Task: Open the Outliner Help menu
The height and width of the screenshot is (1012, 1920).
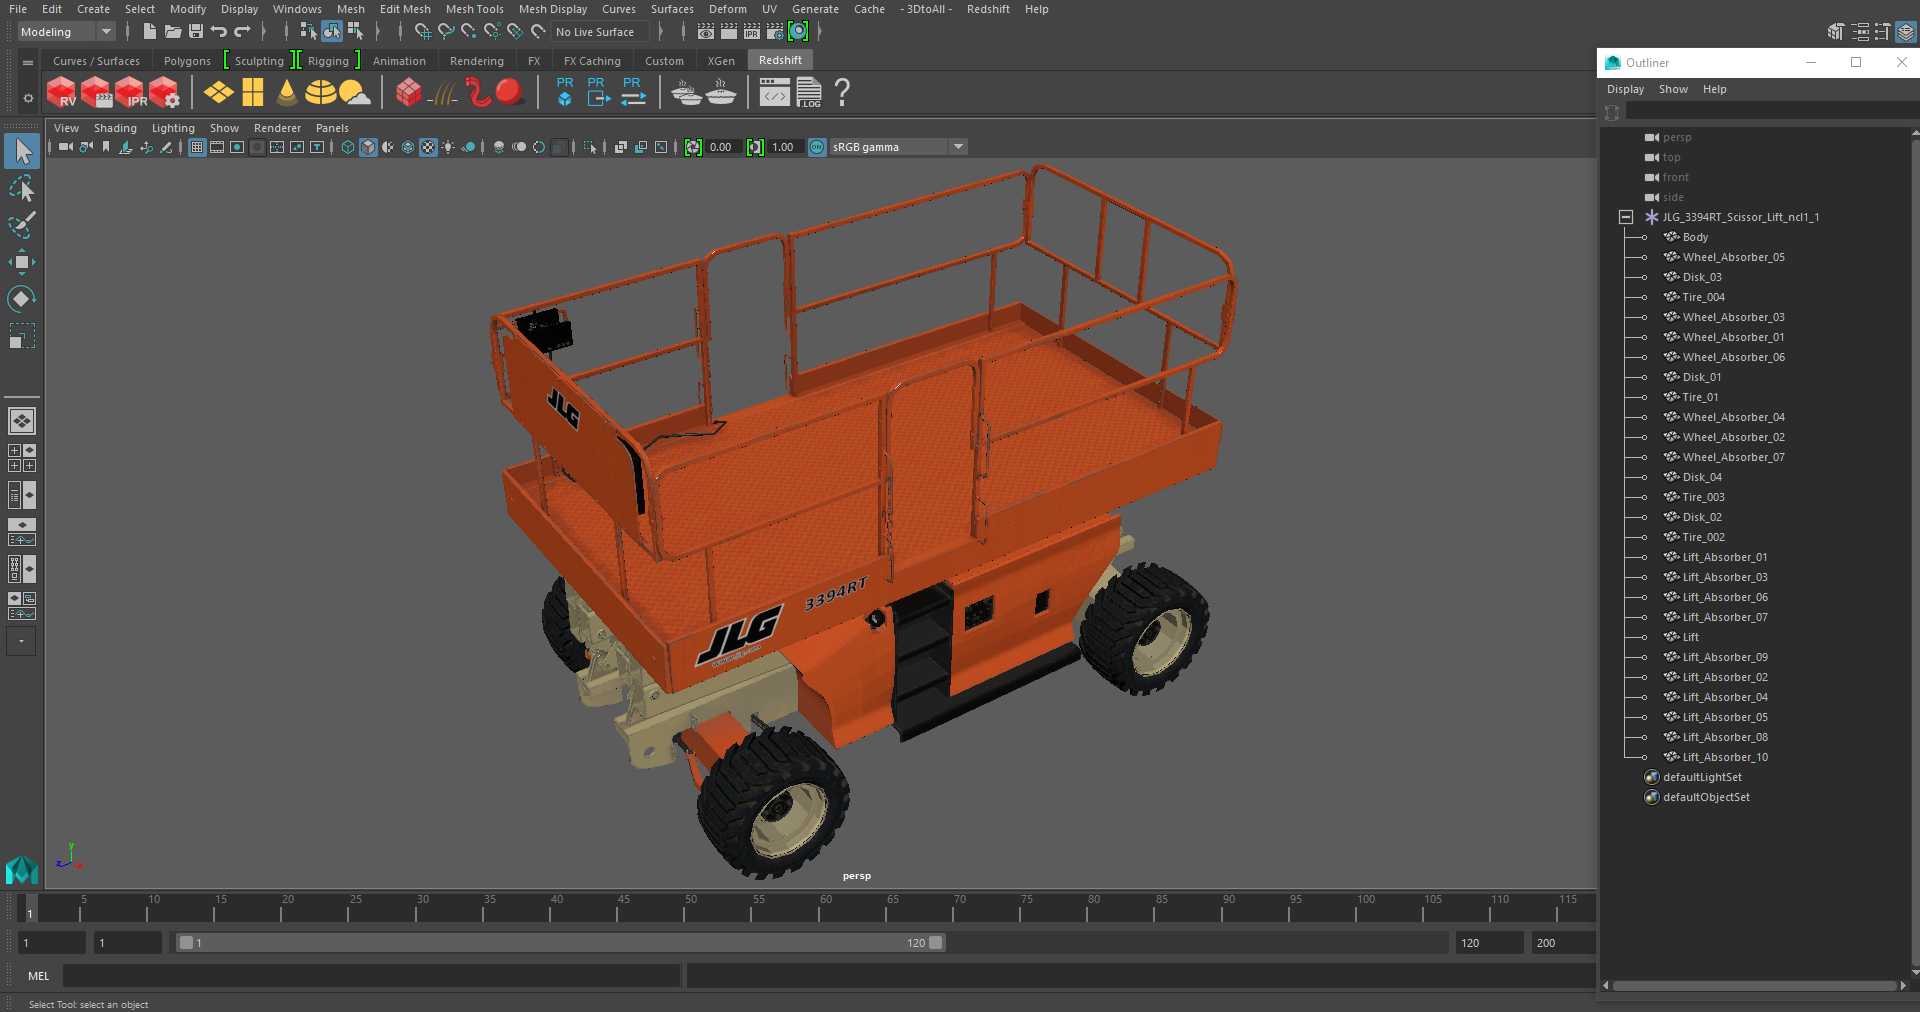Action: click(1714, 89)
